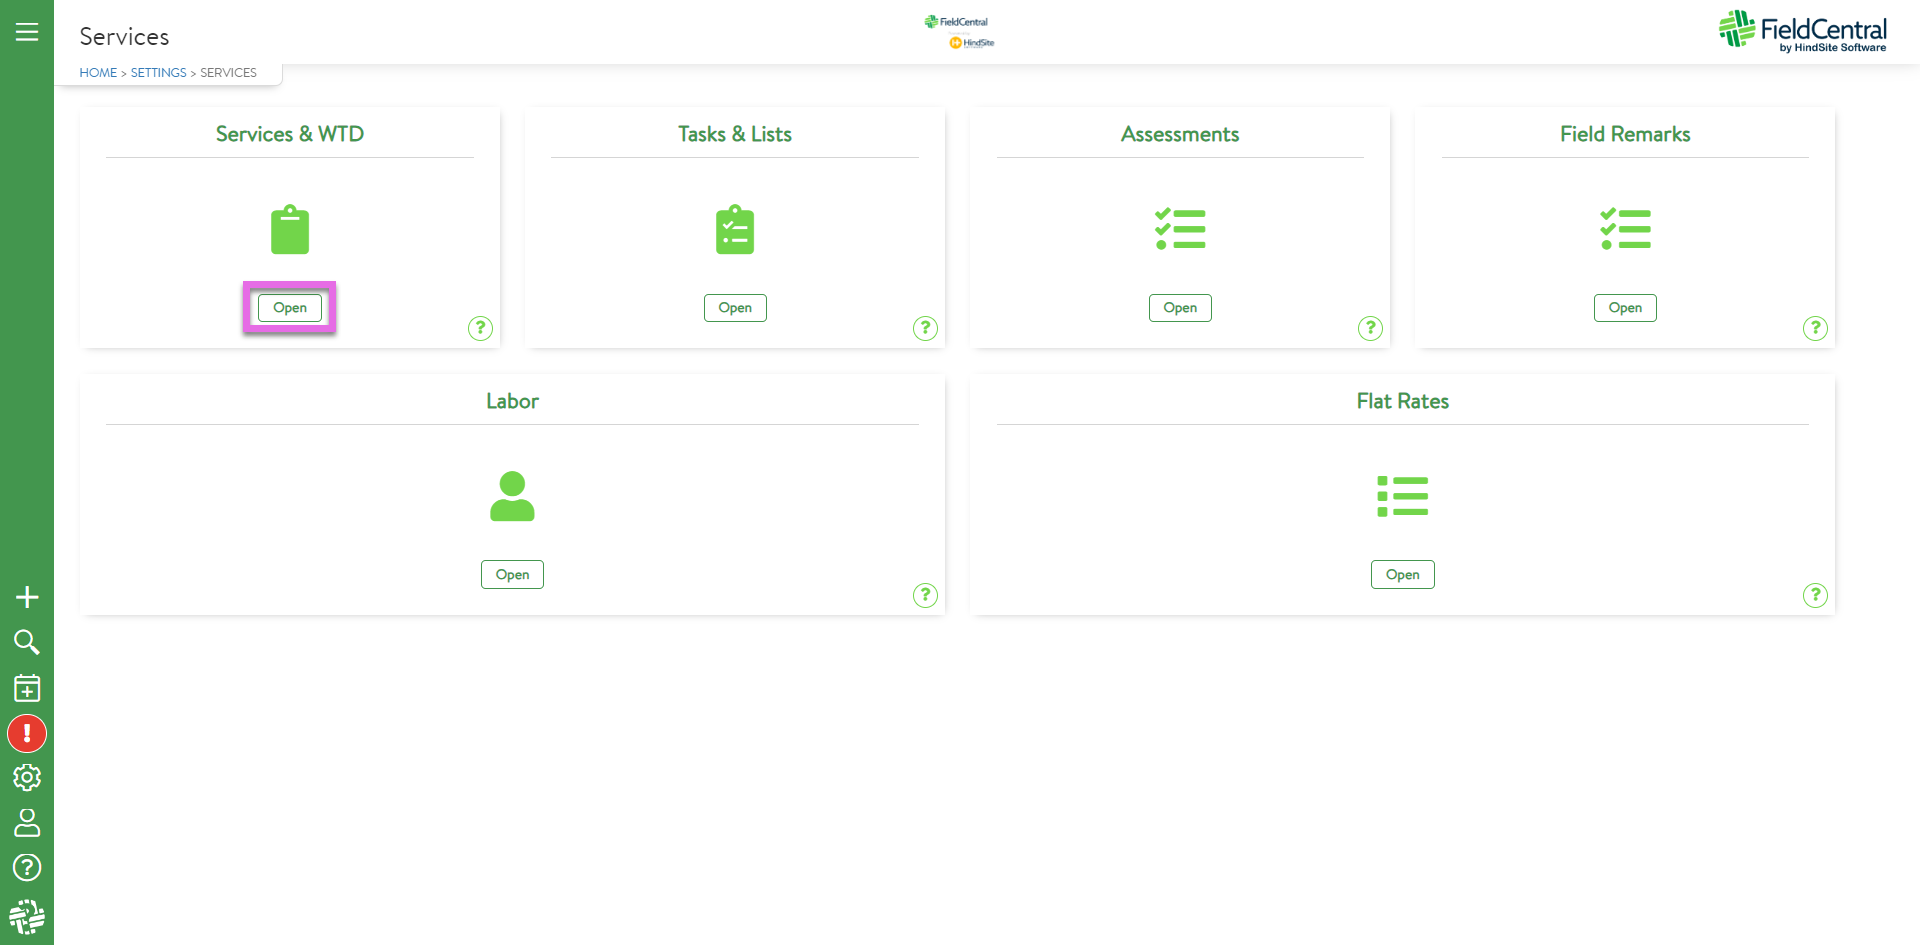Viewport: 1920px width, 945px height.
Task: Click the Assessments card heading
Action: tap(1180, 134)
